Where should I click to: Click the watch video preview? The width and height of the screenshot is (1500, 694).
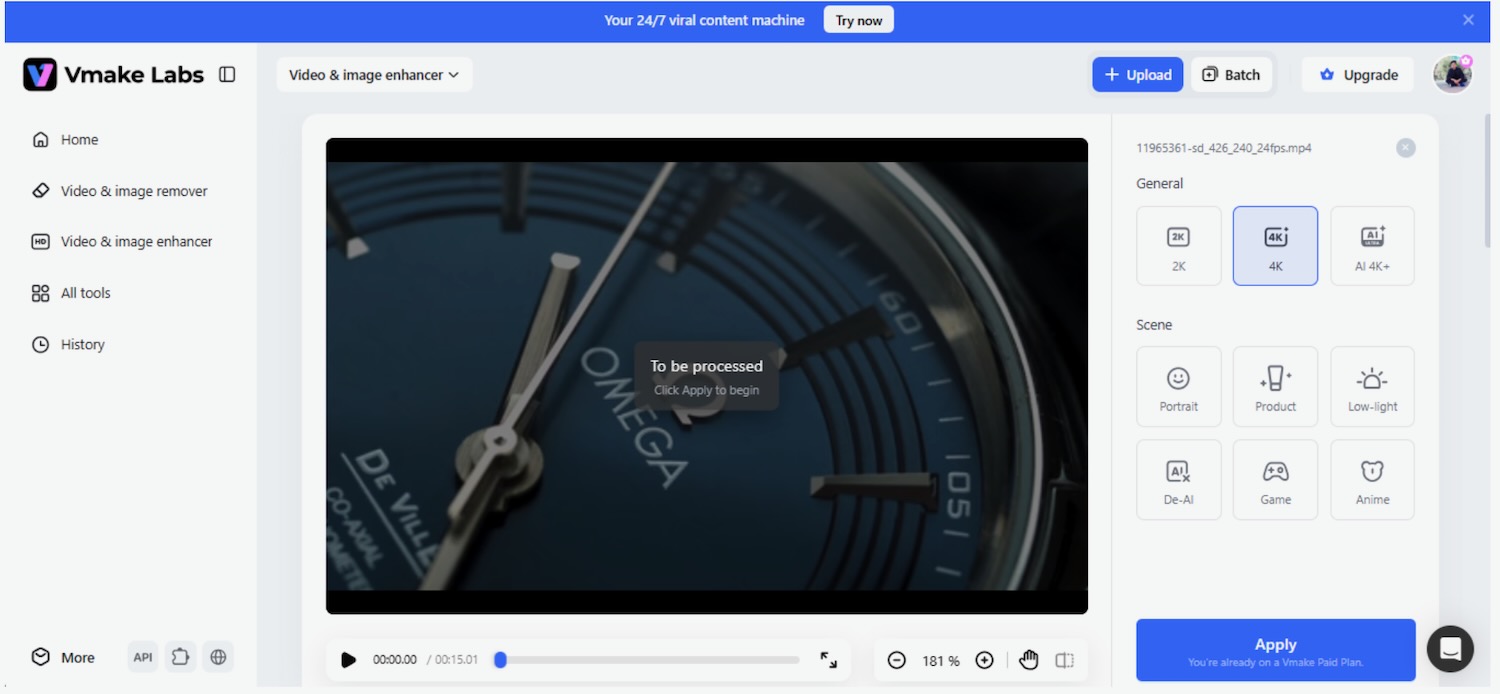click(x=707, y=376)
